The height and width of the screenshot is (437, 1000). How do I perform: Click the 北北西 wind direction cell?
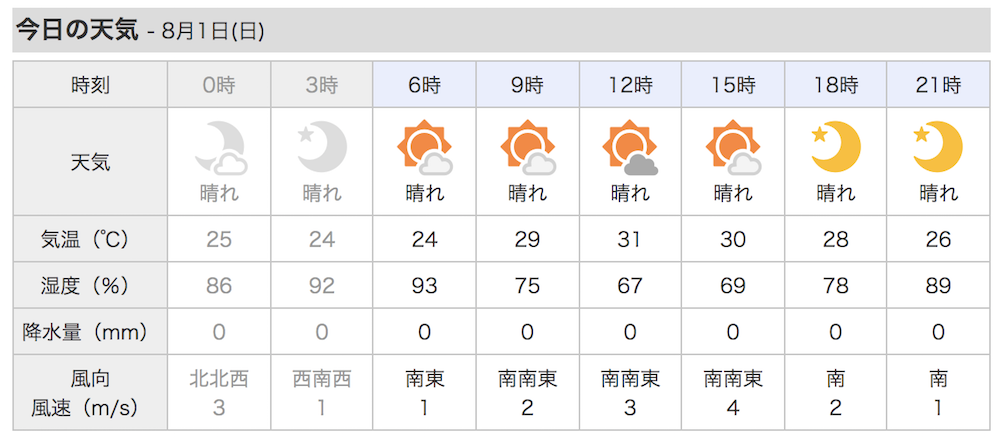coord(219,379)
